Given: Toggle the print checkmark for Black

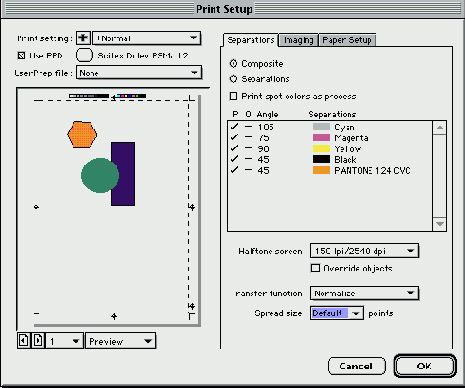Looking at the screenshot, I should pos(234,159).
